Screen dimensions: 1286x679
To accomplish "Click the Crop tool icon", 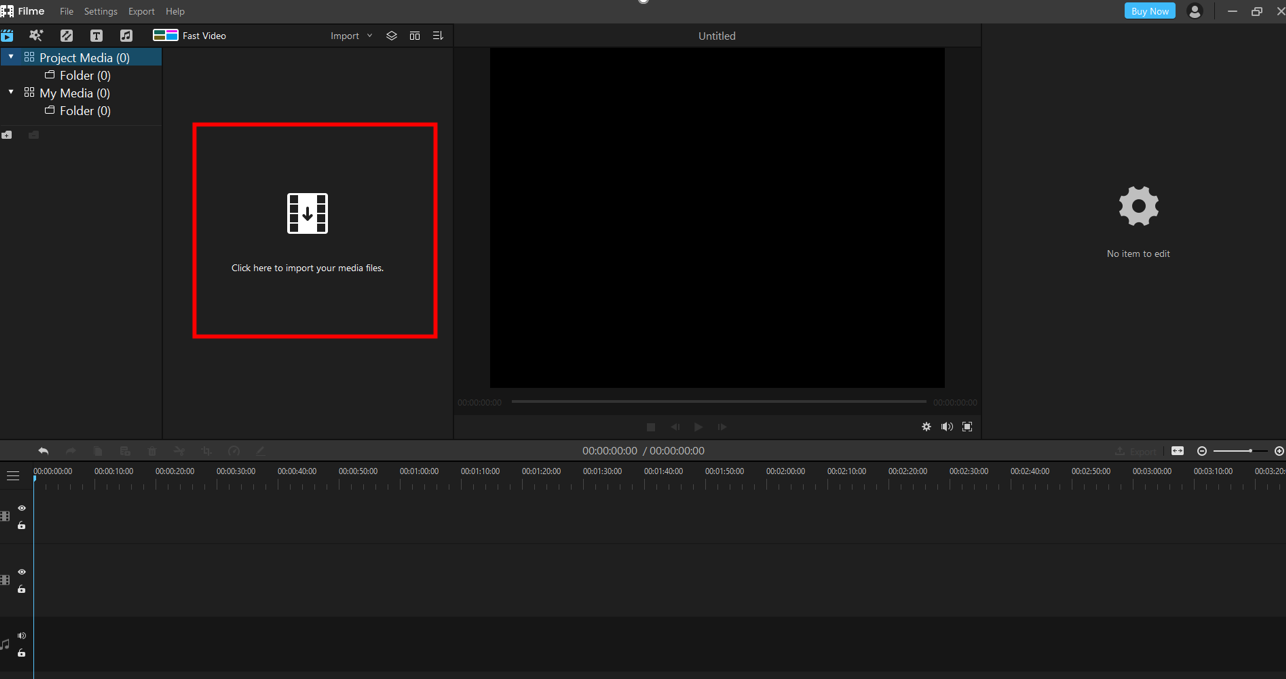I will [206, 451].
